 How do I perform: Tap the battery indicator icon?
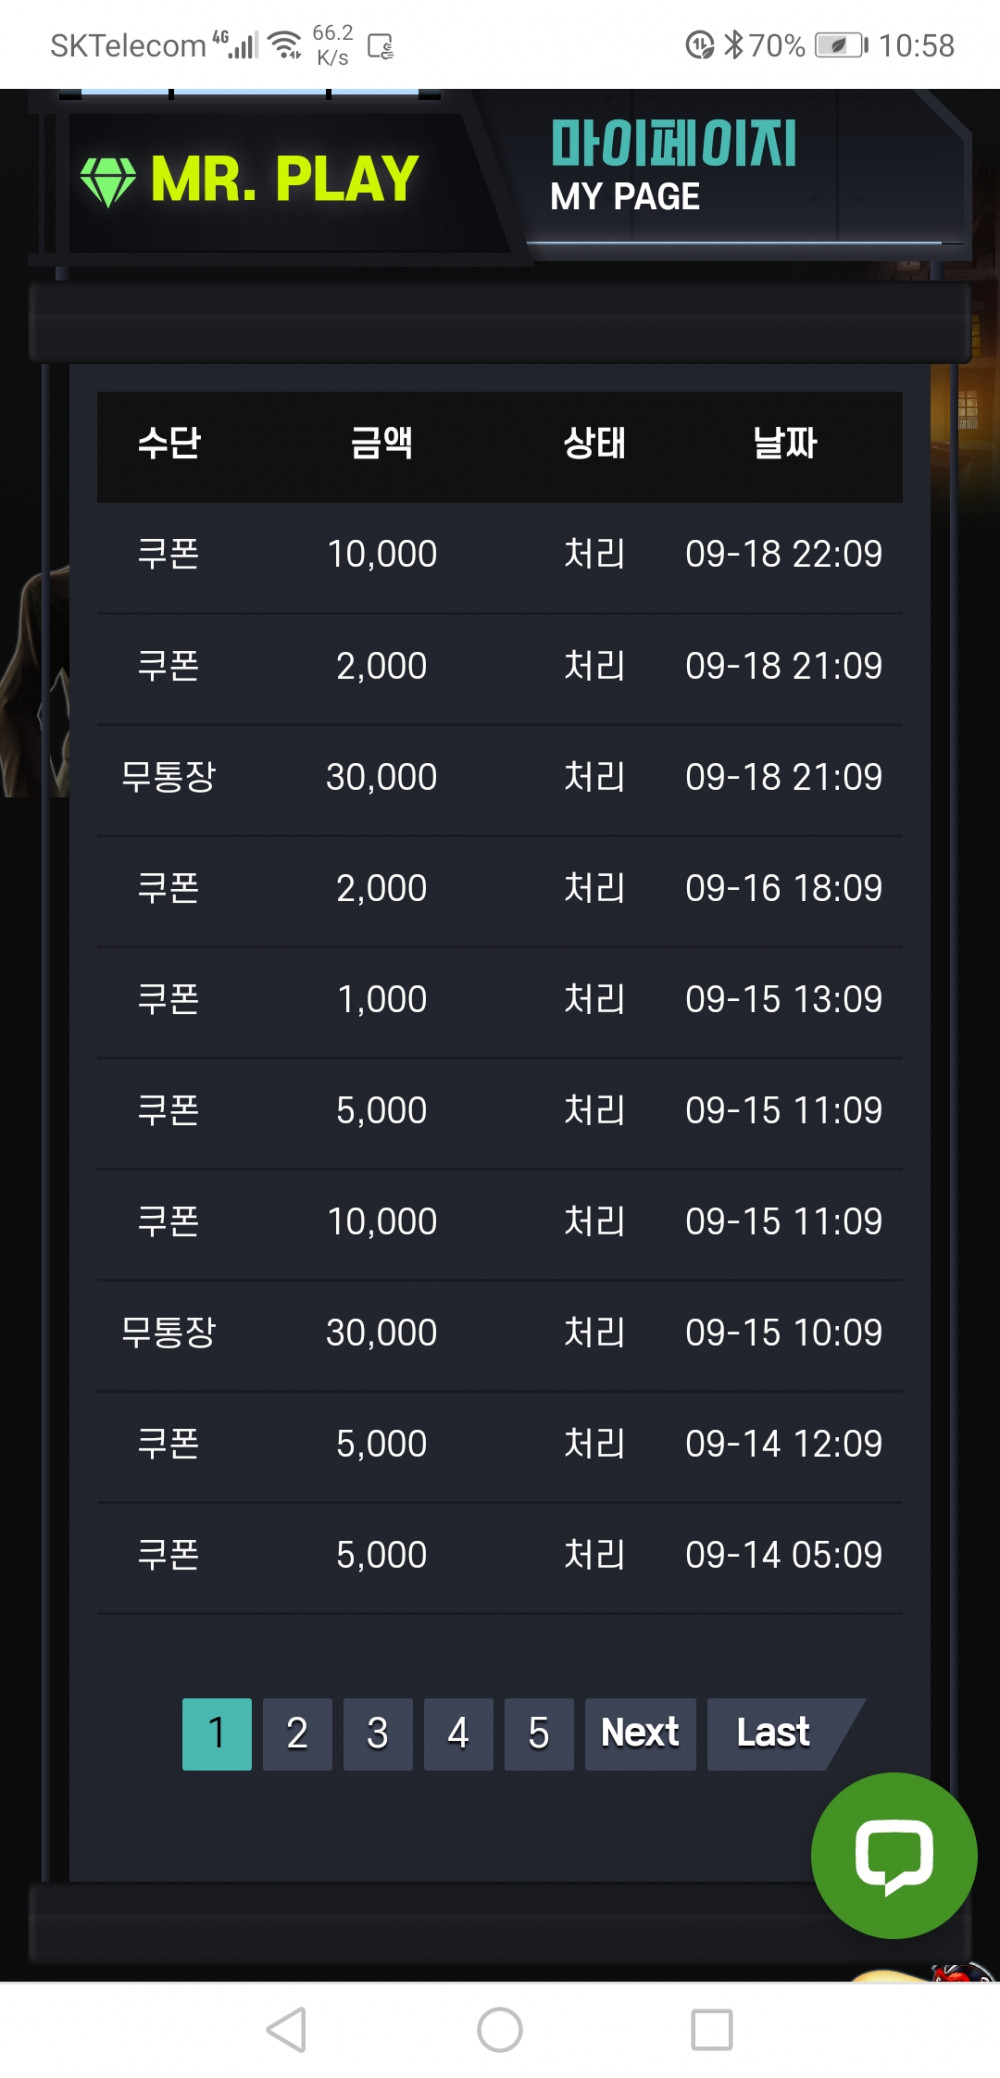(x=841, y=45)
